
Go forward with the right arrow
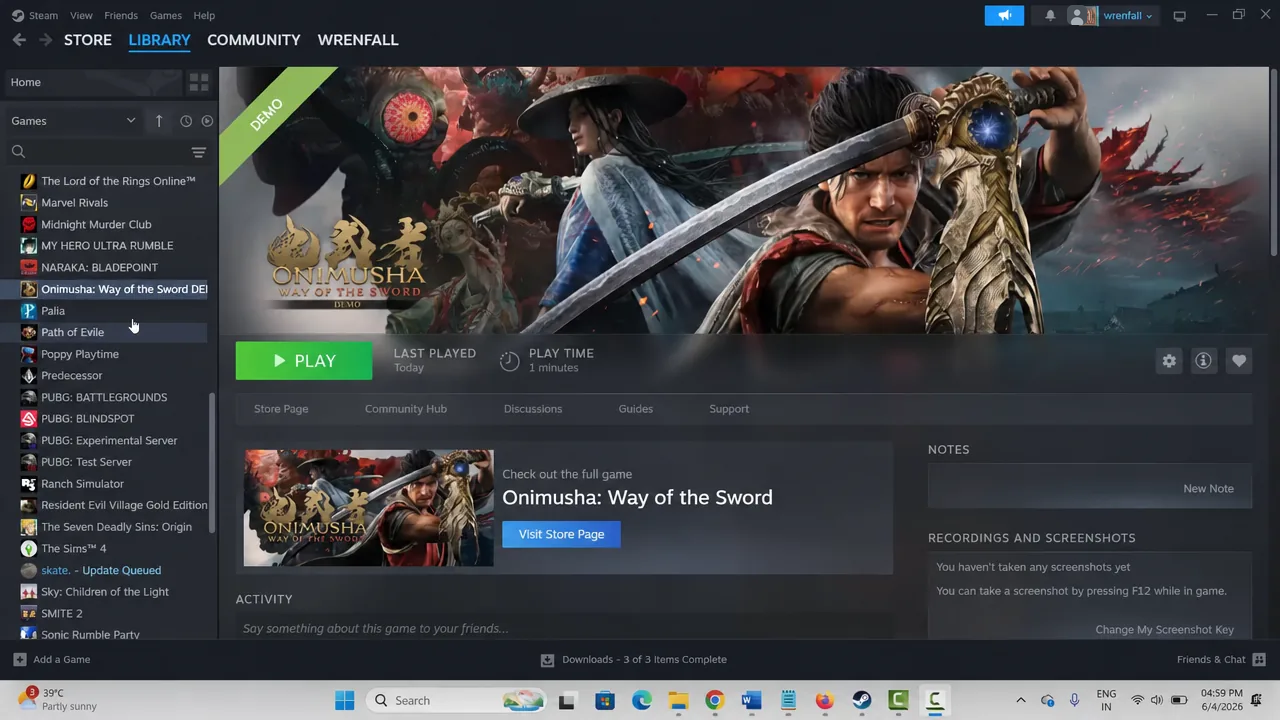pyautogui.click(x=45, y=40)
